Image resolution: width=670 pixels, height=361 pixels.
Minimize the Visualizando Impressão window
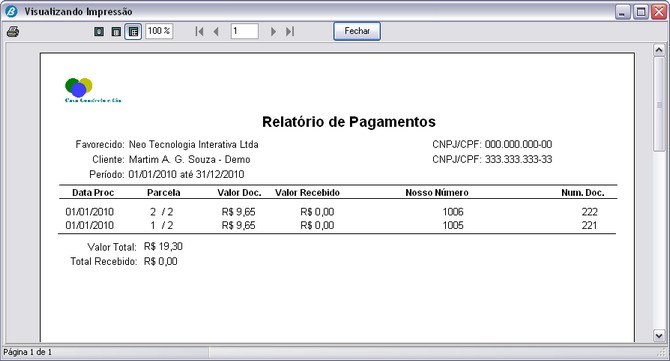click(623, 12)
